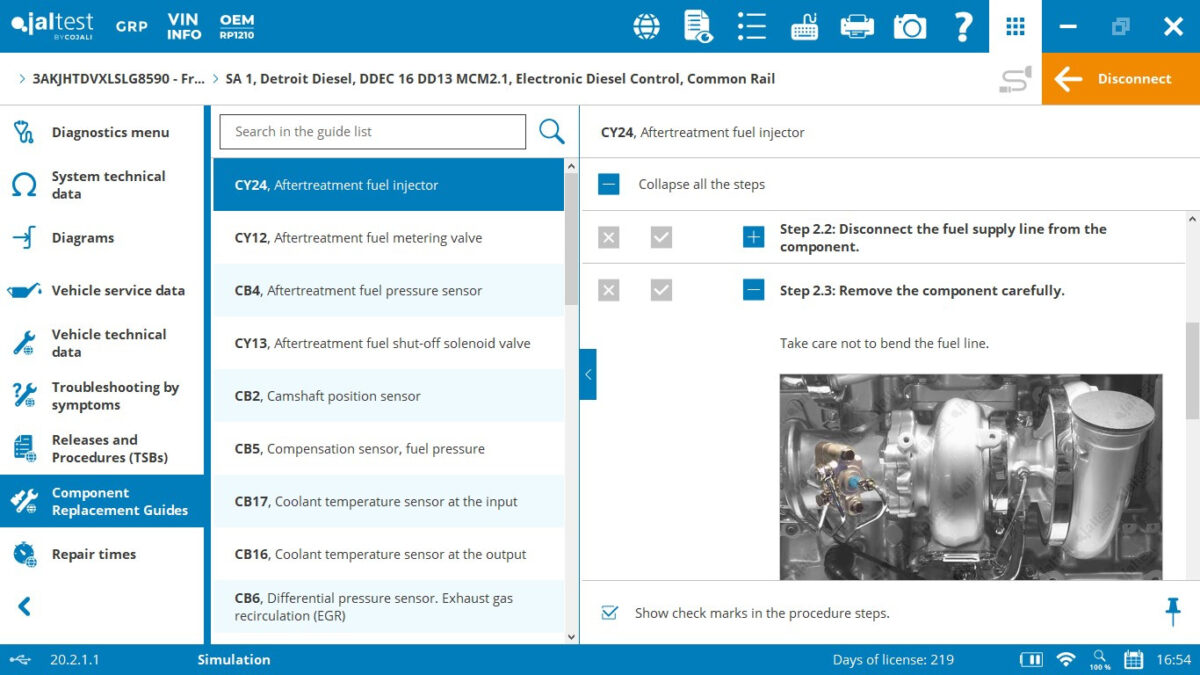The image size is (1200, 675).
Task: Open the screenshot camera tool
Action: [910, 26]
